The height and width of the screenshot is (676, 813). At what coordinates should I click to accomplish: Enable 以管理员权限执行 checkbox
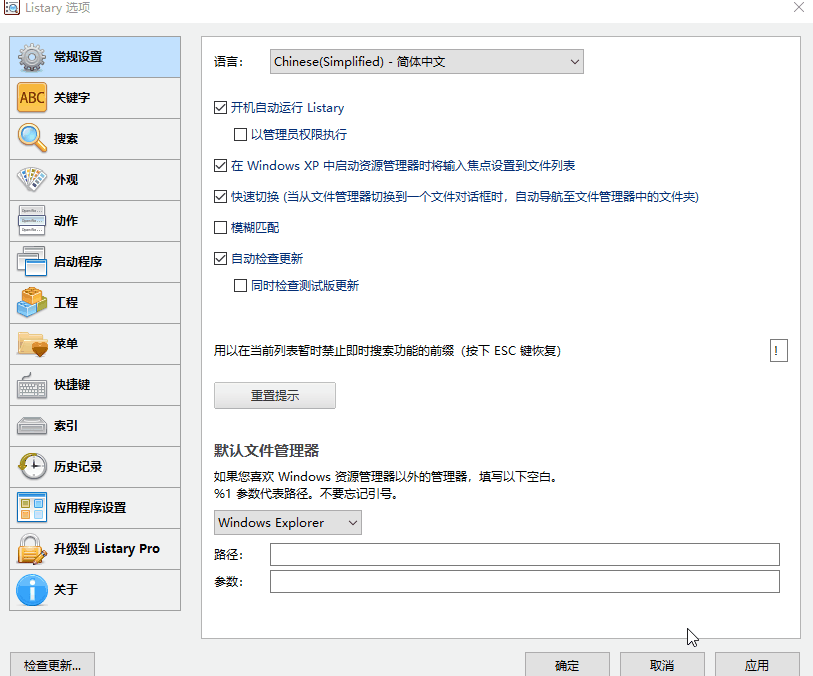pyautogui.click(x=240, y=135)
